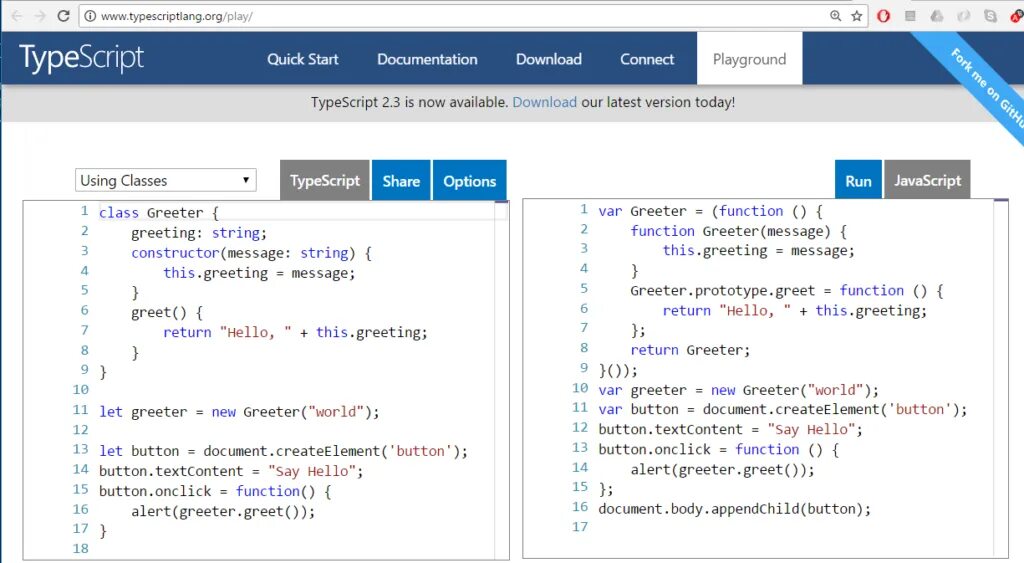Click the Download link in the announcement banner
This screenshot has height=563, width=1024.
pos(545,103)
